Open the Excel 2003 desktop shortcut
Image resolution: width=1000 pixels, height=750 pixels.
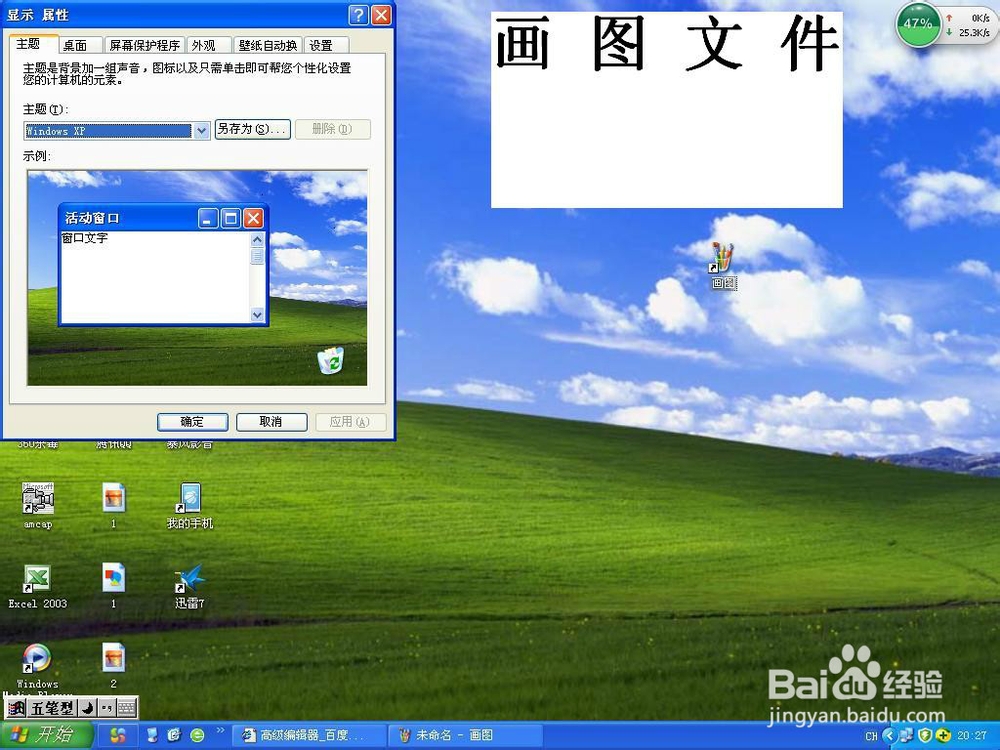pos(37,586)
